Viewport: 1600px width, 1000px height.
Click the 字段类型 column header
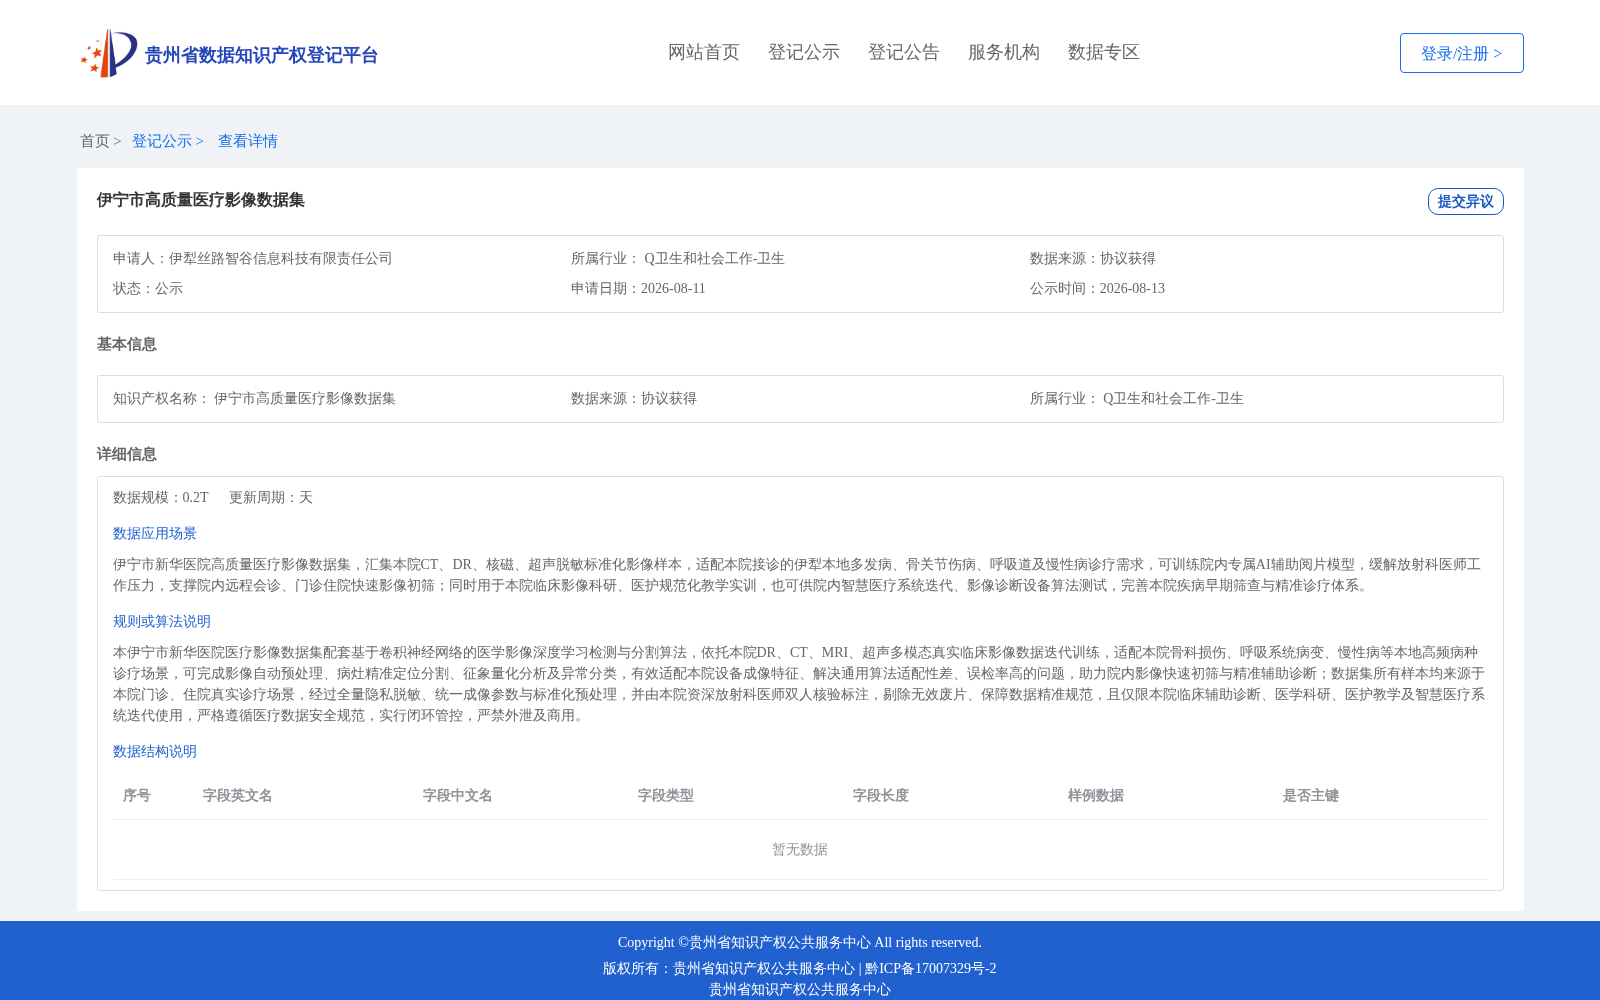click(x=666, y=795)
